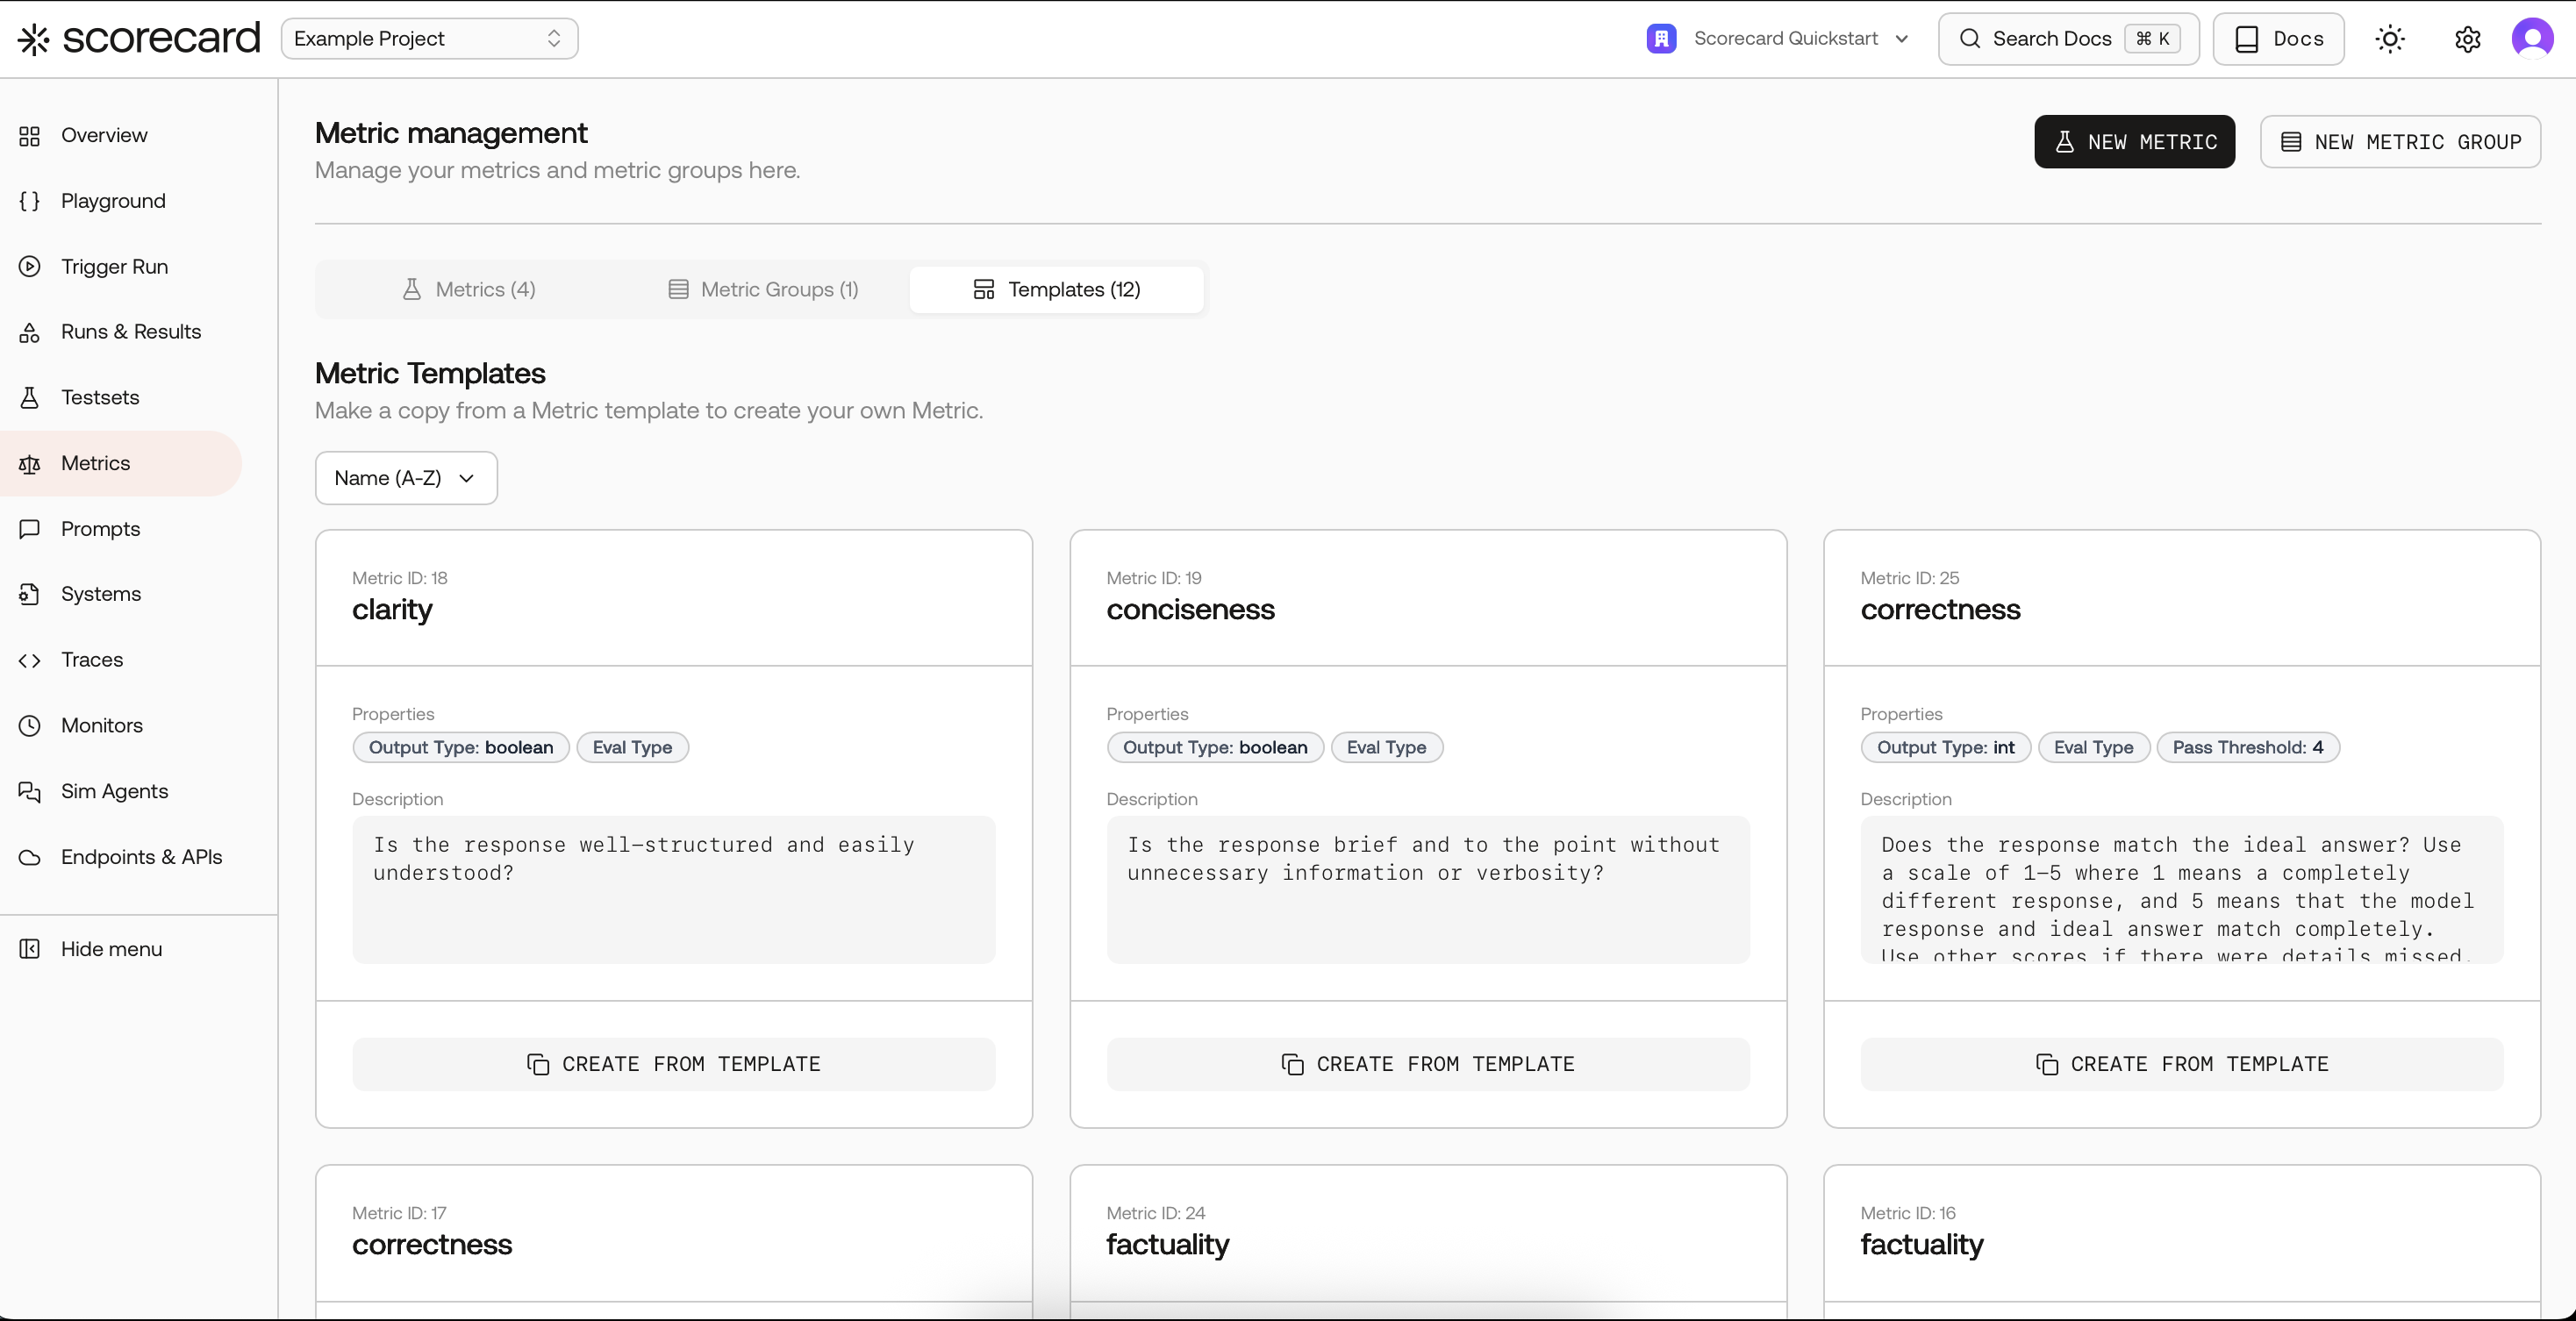Click the Eval Type tag on conciseness card

click(x=1387, y=748)
